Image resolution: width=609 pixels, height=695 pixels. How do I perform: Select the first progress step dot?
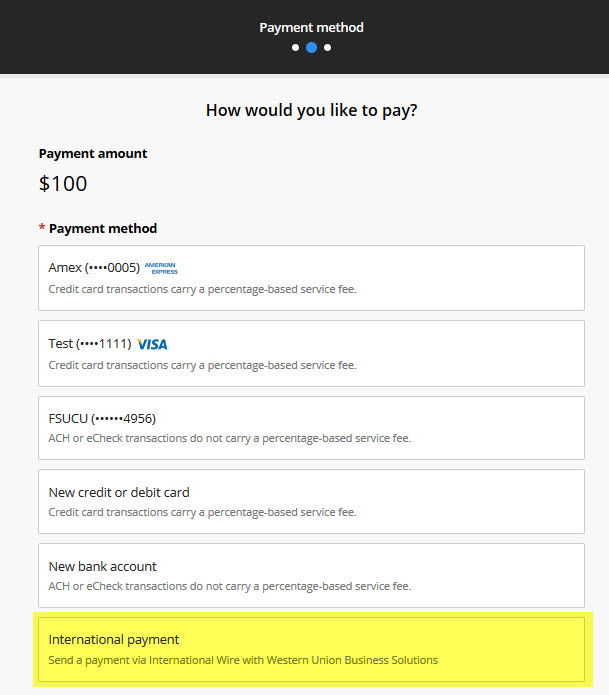tap(296, 47)
